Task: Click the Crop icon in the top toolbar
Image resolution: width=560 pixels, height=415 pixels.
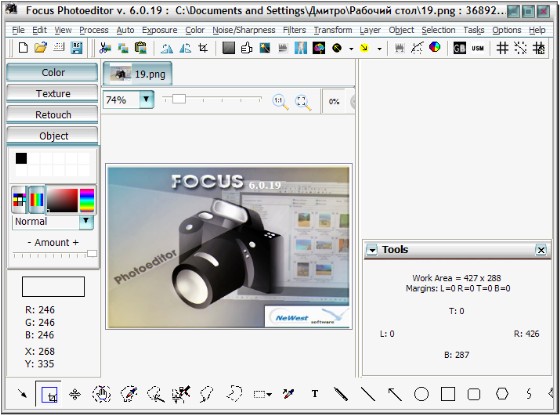Action: tap(203, 48)
